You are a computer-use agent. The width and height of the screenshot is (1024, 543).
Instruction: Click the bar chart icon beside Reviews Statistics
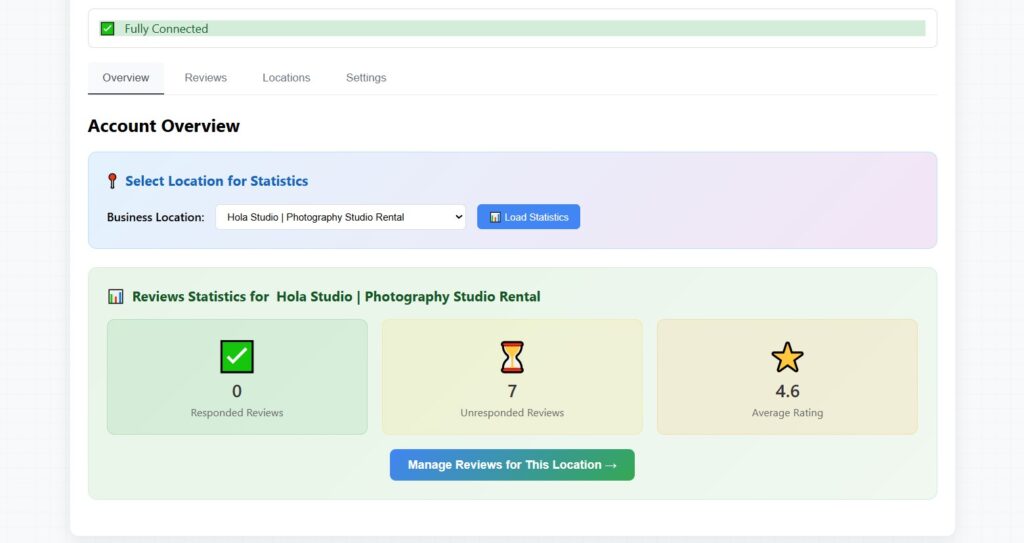(116, 297)
